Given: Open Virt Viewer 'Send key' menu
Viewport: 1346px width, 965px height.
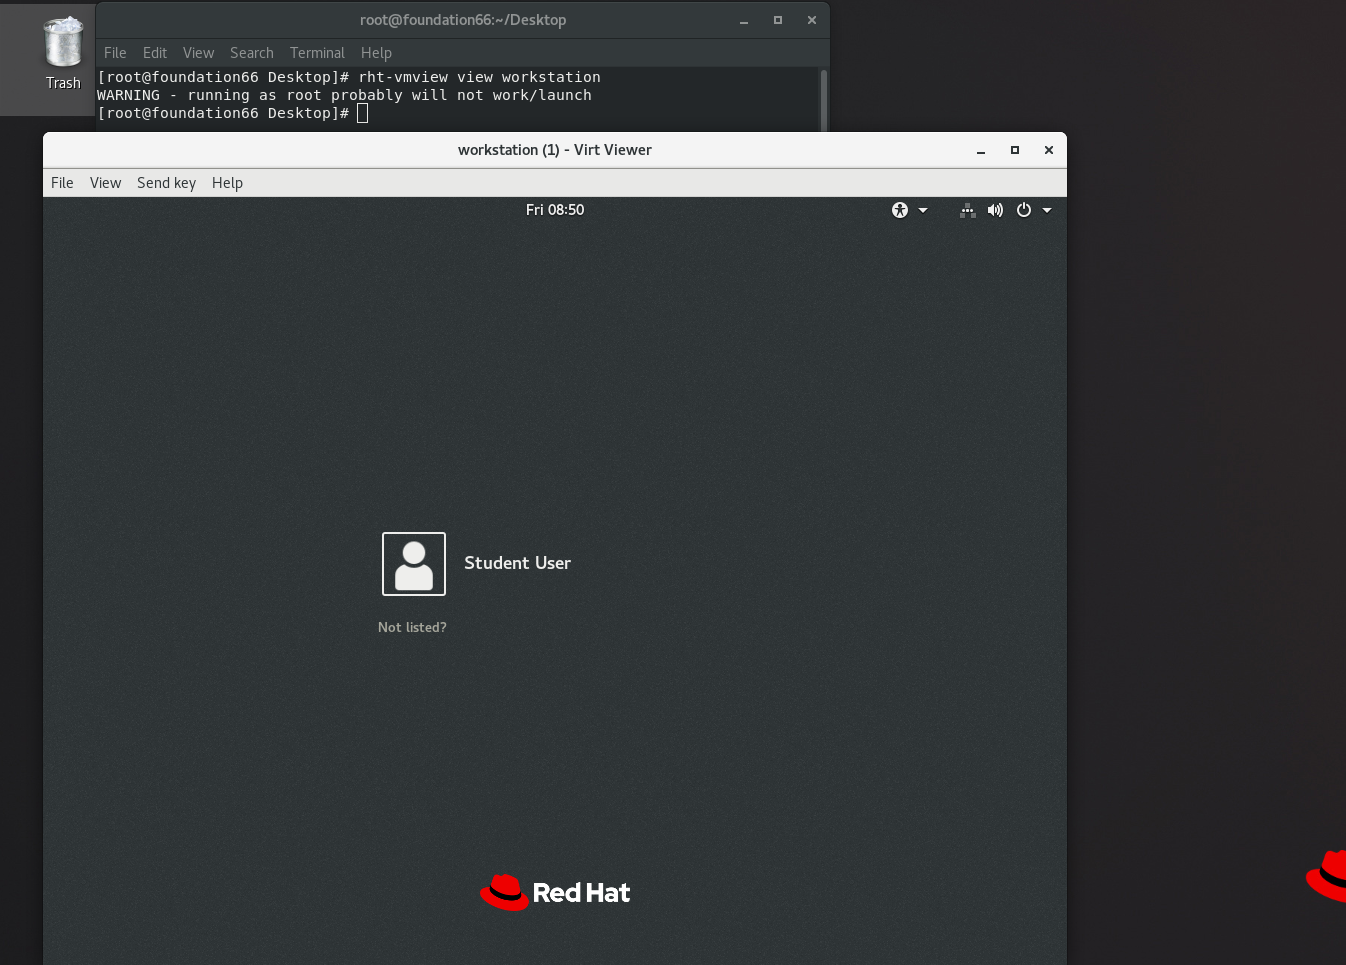Looking at the screenshot, I should (166, 183).
